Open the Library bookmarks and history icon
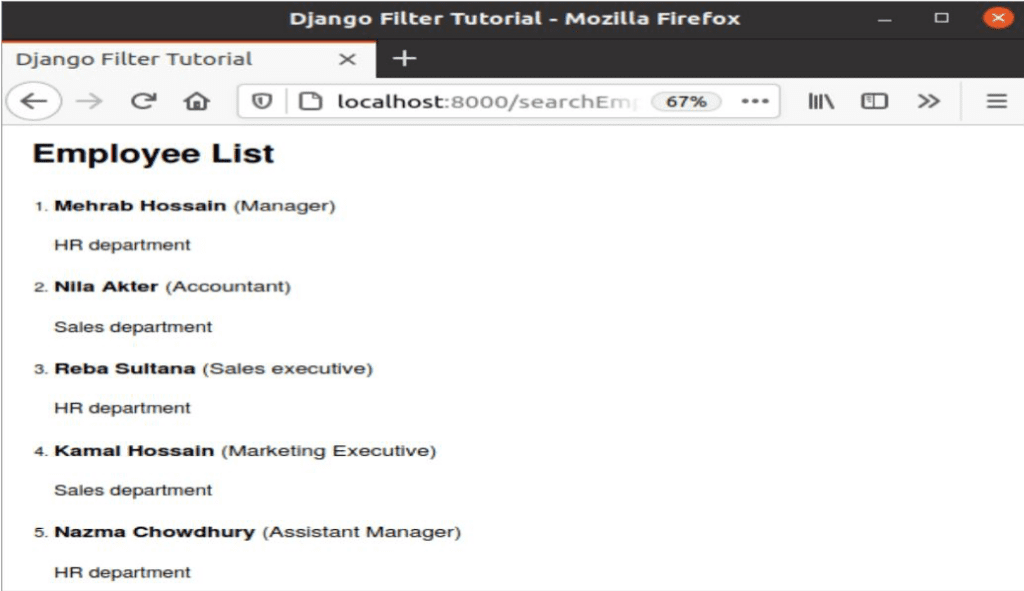This screenshot has height=591, width=1024. click(x=821, y=101)
